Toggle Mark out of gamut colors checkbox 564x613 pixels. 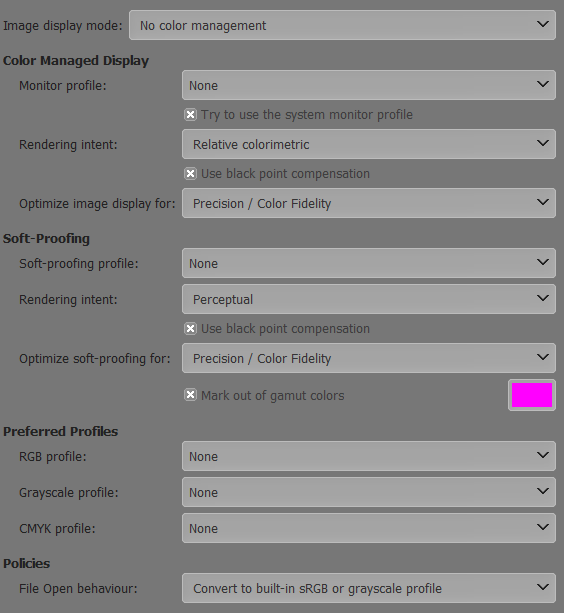point(190,395)
